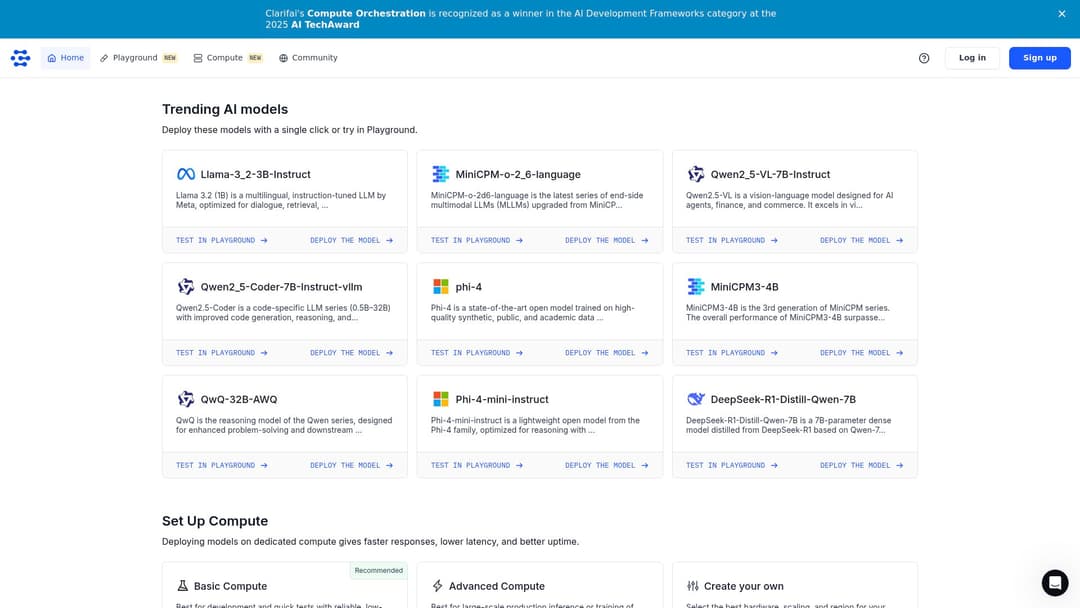This screenshot has height=608, width=1080.
Task: Deploy the MiniCPM-o-2_6-language model
Action: coord(607,240)
